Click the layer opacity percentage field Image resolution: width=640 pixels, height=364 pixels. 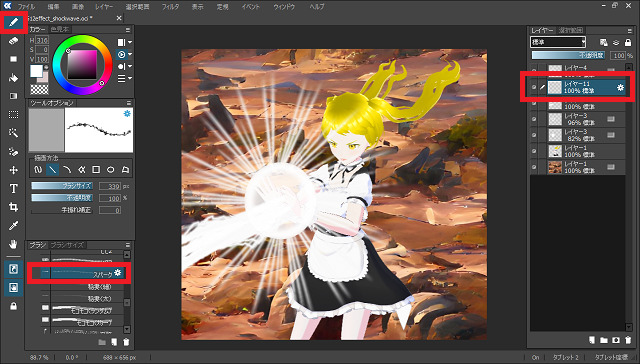[x=618, y=55]
